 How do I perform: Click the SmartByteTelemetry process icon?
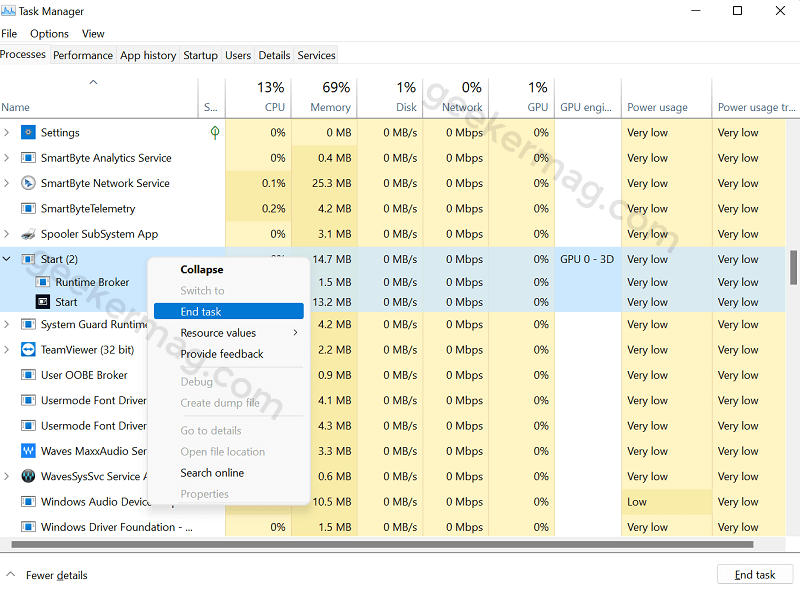click(28, 209)
